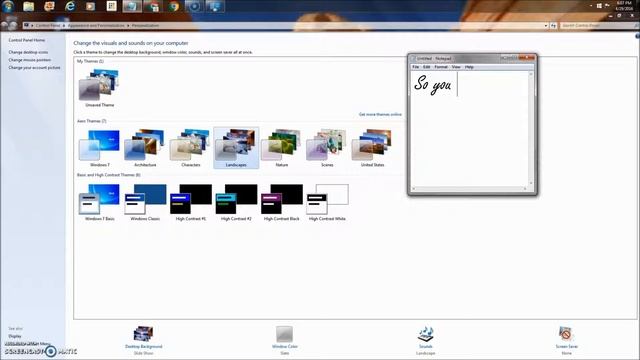Select the High Contrast Black theme
The height and width of the screenshot is (360, 640).
pyautogui.click(x=282, y=202)
